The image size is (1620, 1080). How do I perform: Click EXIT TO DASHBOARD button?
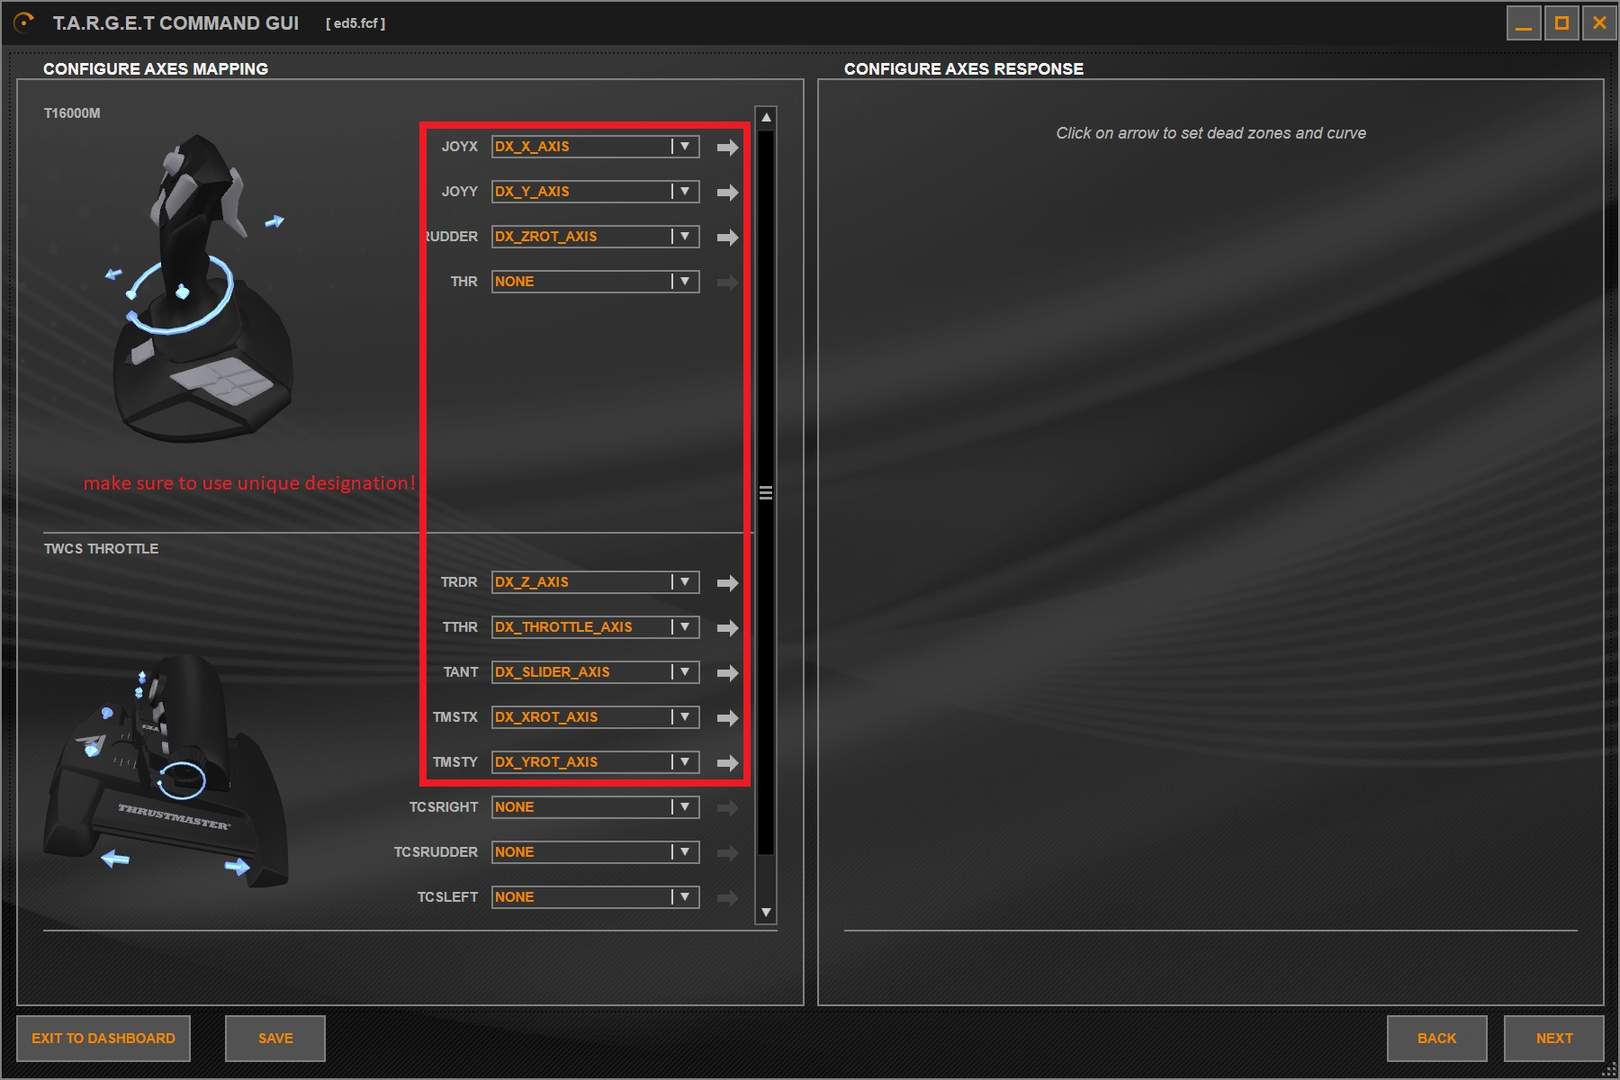pos(103,1038)
